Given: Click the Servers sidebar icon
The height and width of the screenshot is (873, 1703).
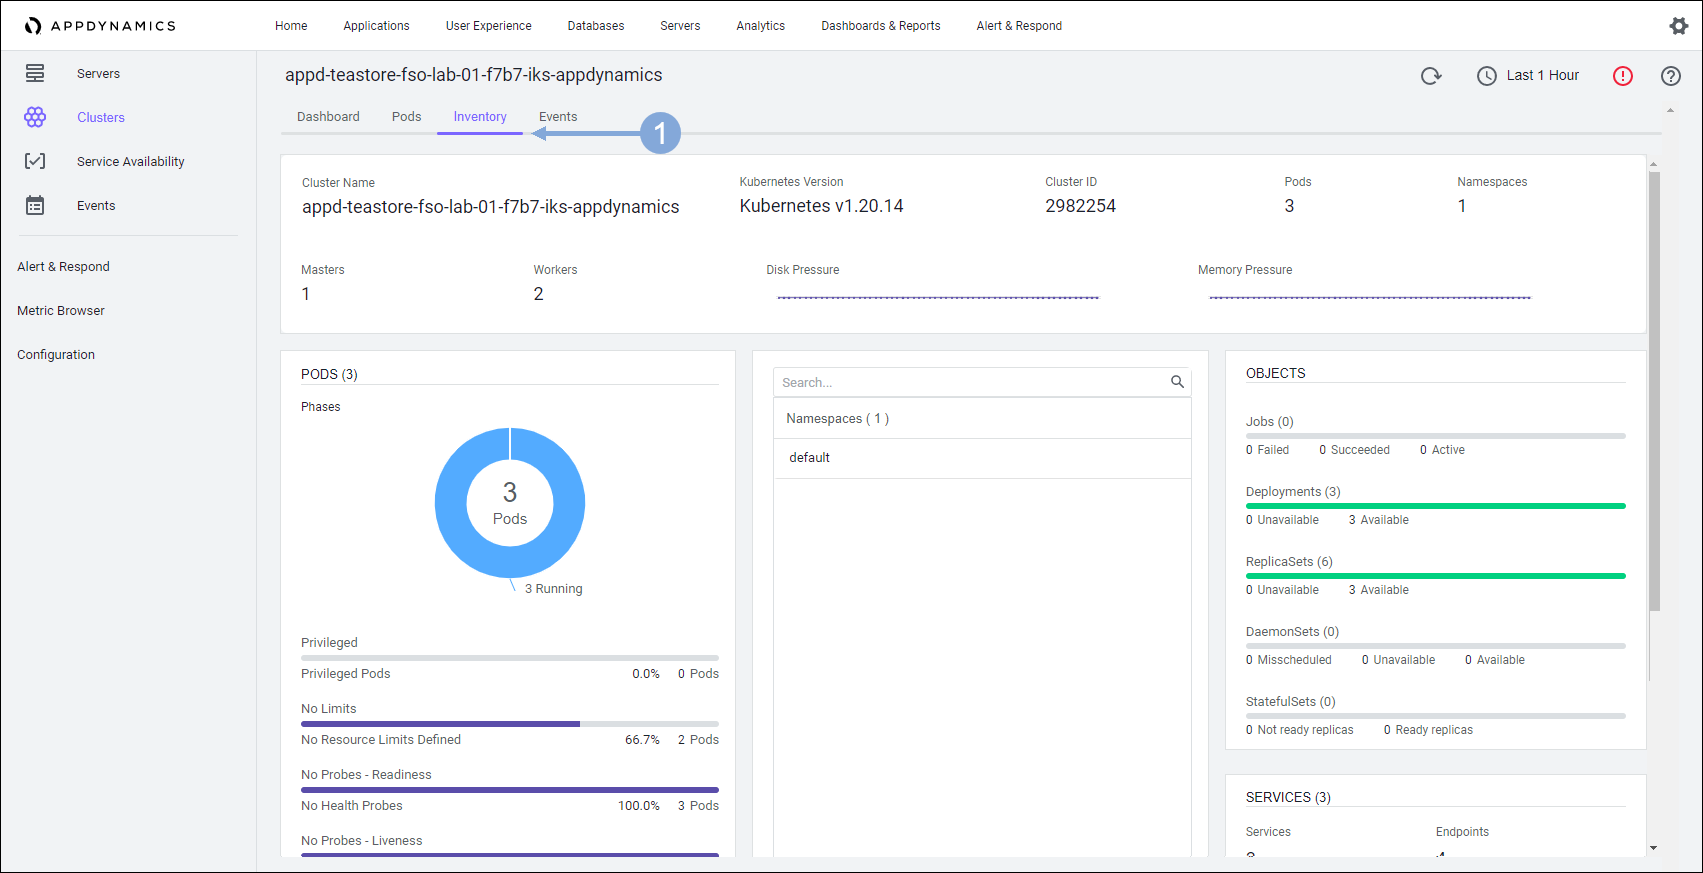Looking at the screenshot, I should (x=35, y=73).
